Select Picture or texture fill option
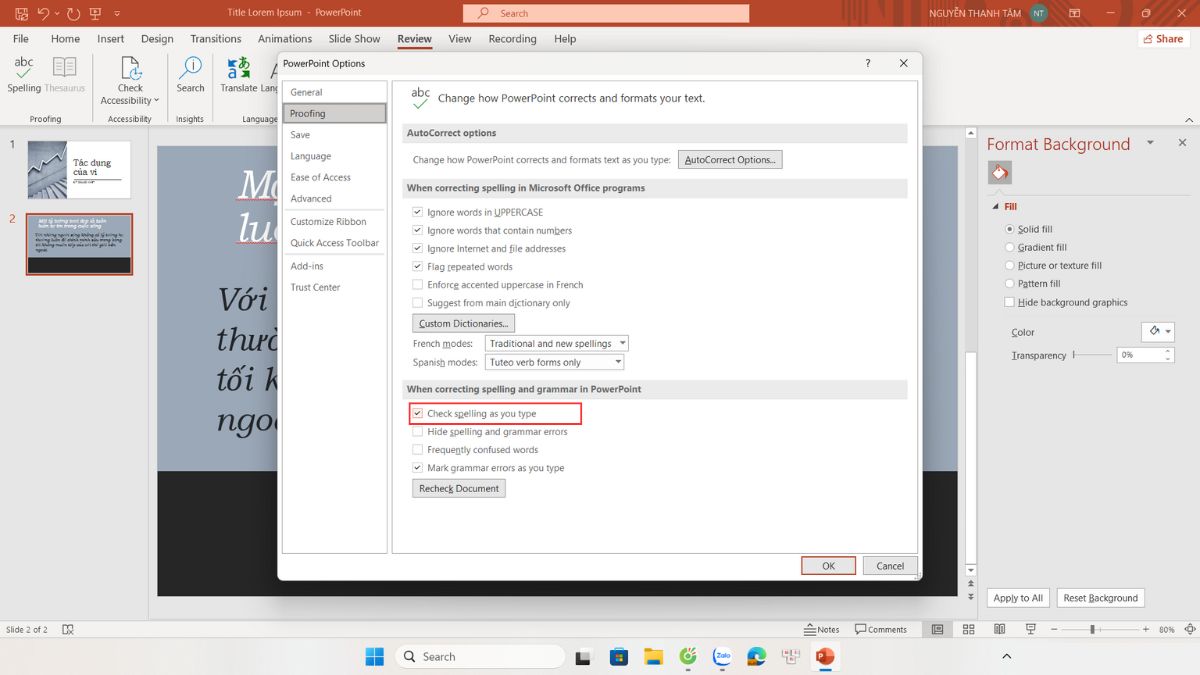Screen dimensions: 1200x675 [x=1009, y=266]
